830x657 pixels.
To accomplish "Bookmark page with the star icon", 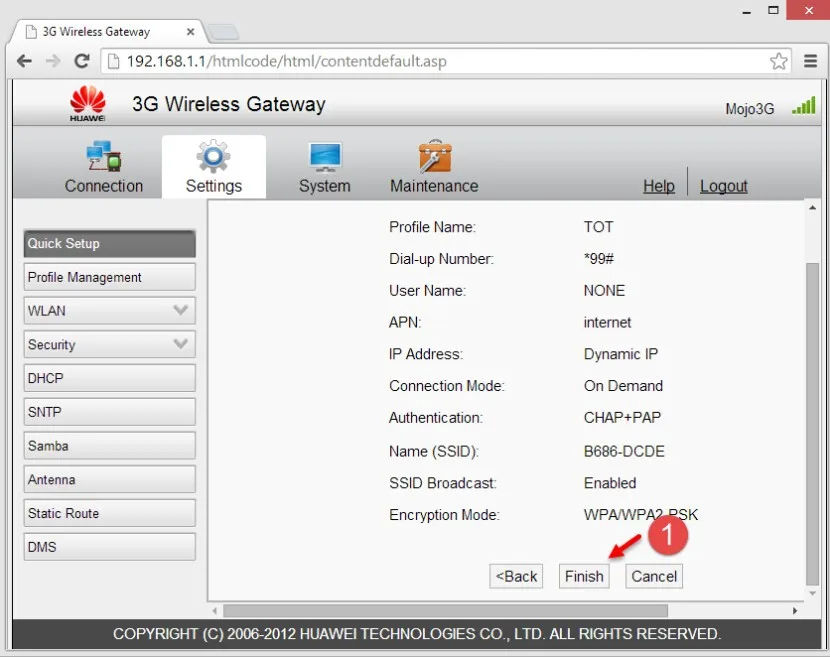I will click(x=778, y=61).
